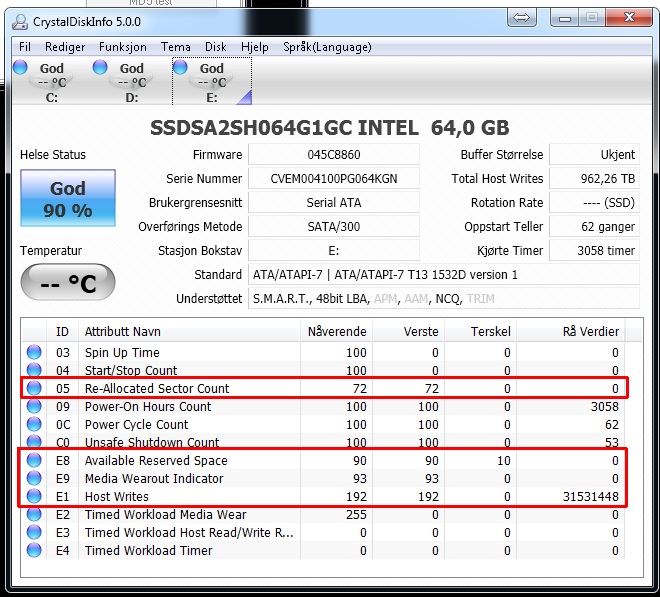Image resolution: width=660 pixels, height=597 pixels.
Task: Open the Fil menu
Action: pyautogui.click(x=25, y=47)
